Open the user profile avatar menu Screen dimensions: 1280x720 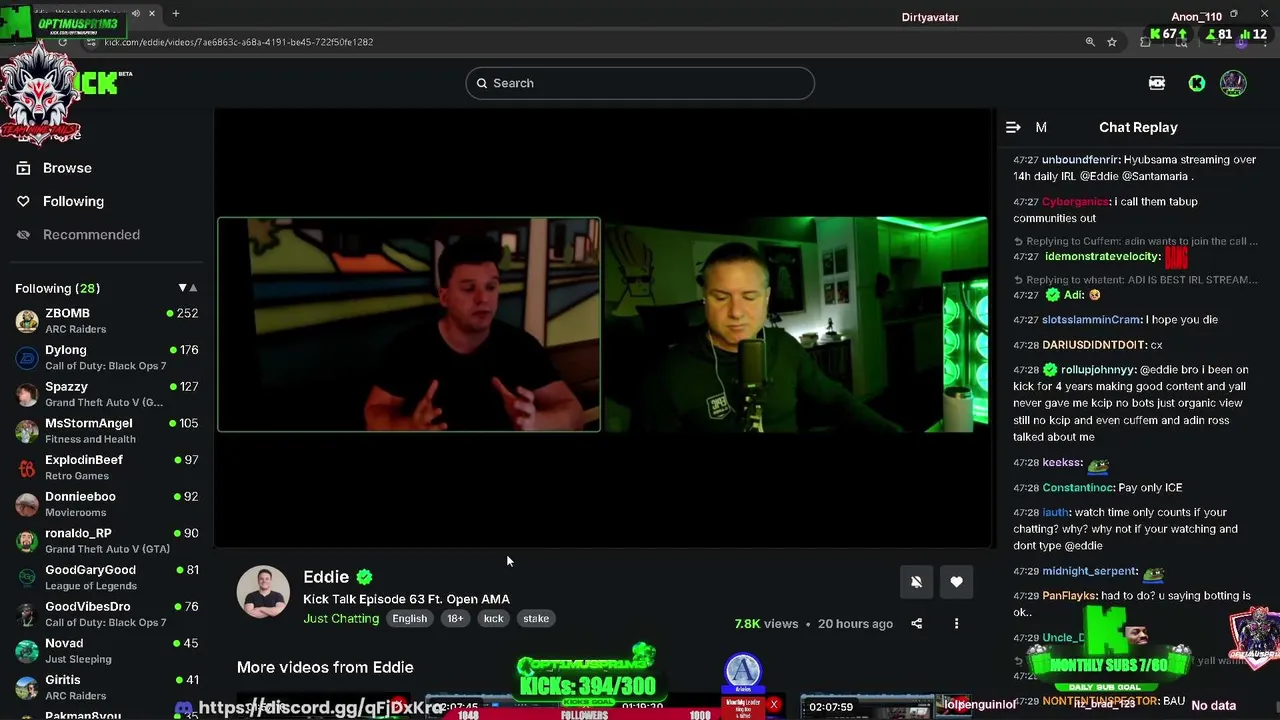click(x=1233, y=83)
